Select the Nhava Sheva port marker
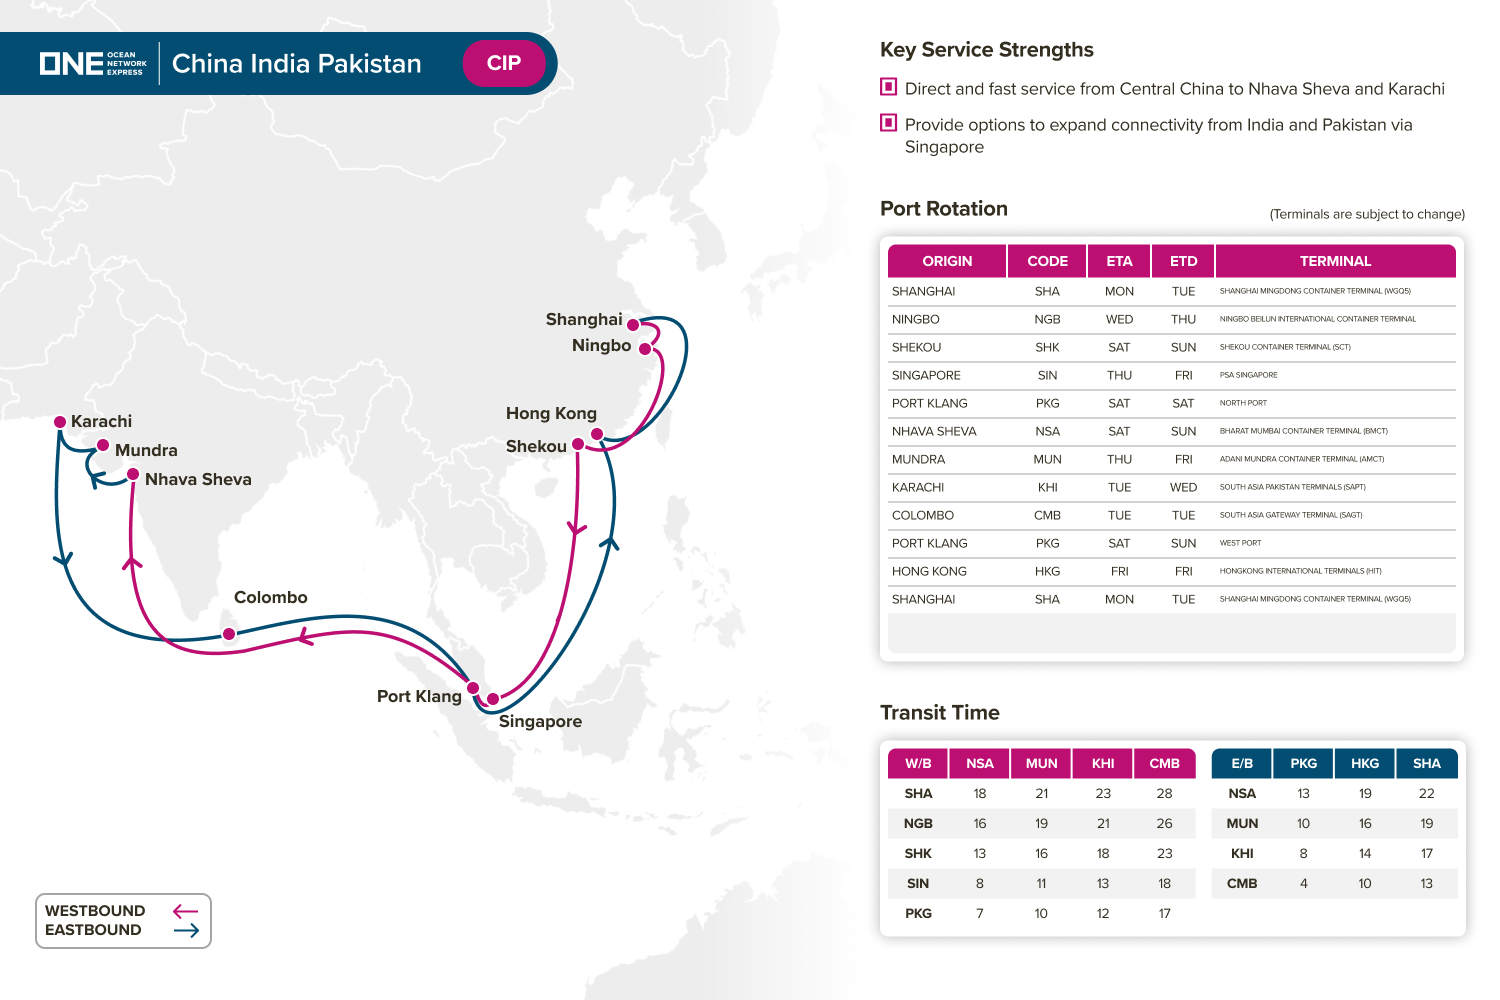The image size is (1500, 1000). [x=133, y=474]
